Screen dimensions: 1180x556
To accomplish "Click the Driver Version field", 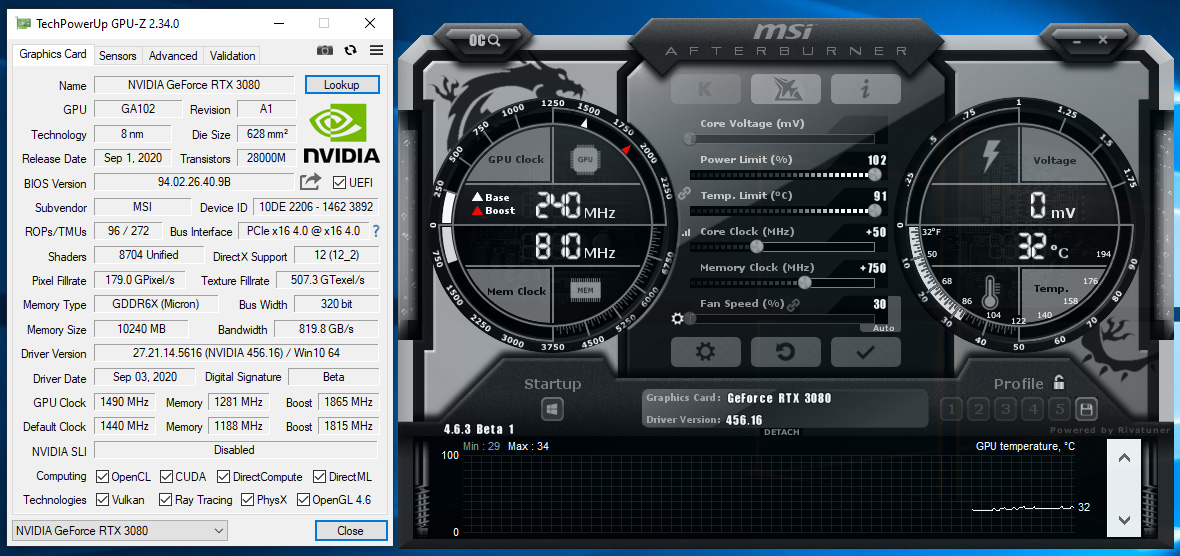I will tap(237, 353).
